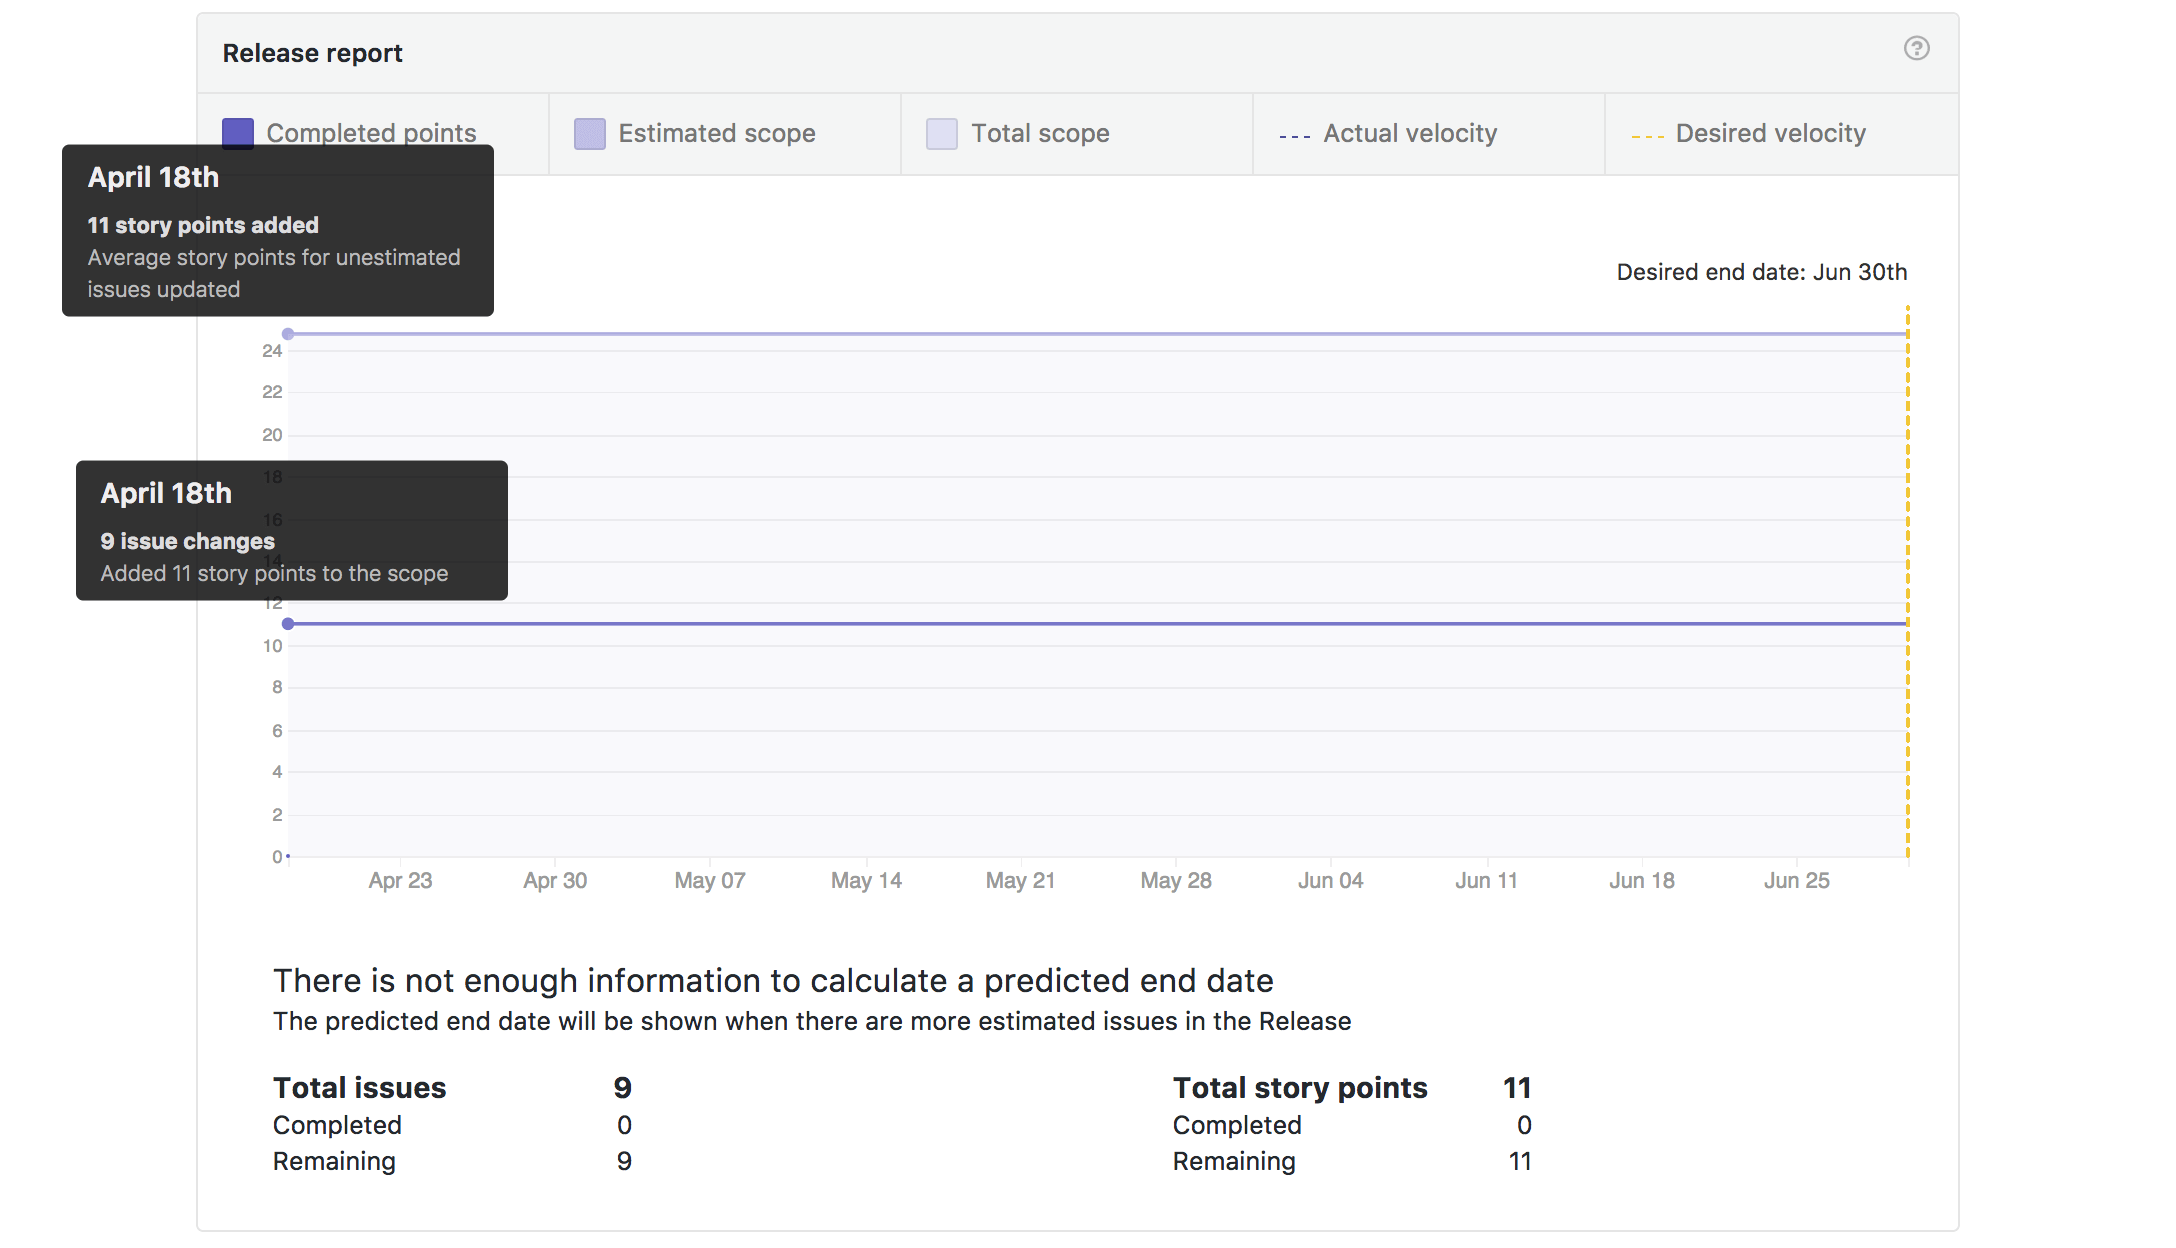Click the Apr 23 axis label
Viewport: 2176px width, 1248px height.
point(400,880)
